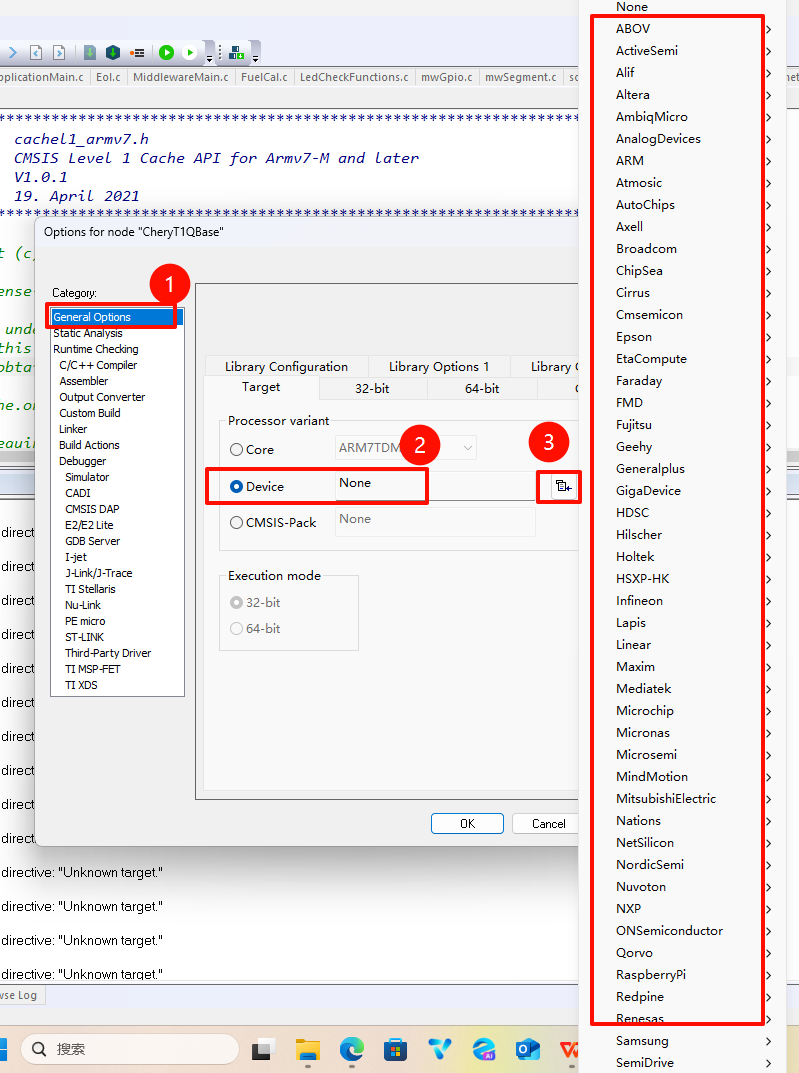Click the go to next bookmark page icon
The width and height of the screenshot is (799, 1073).
[60, 53]
